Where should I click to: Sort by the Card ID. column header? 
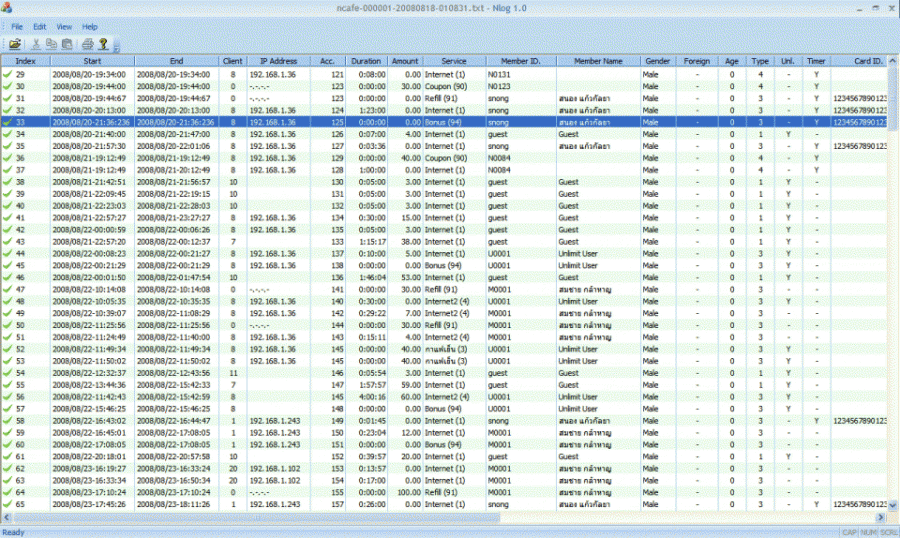(x=859, y=61)
